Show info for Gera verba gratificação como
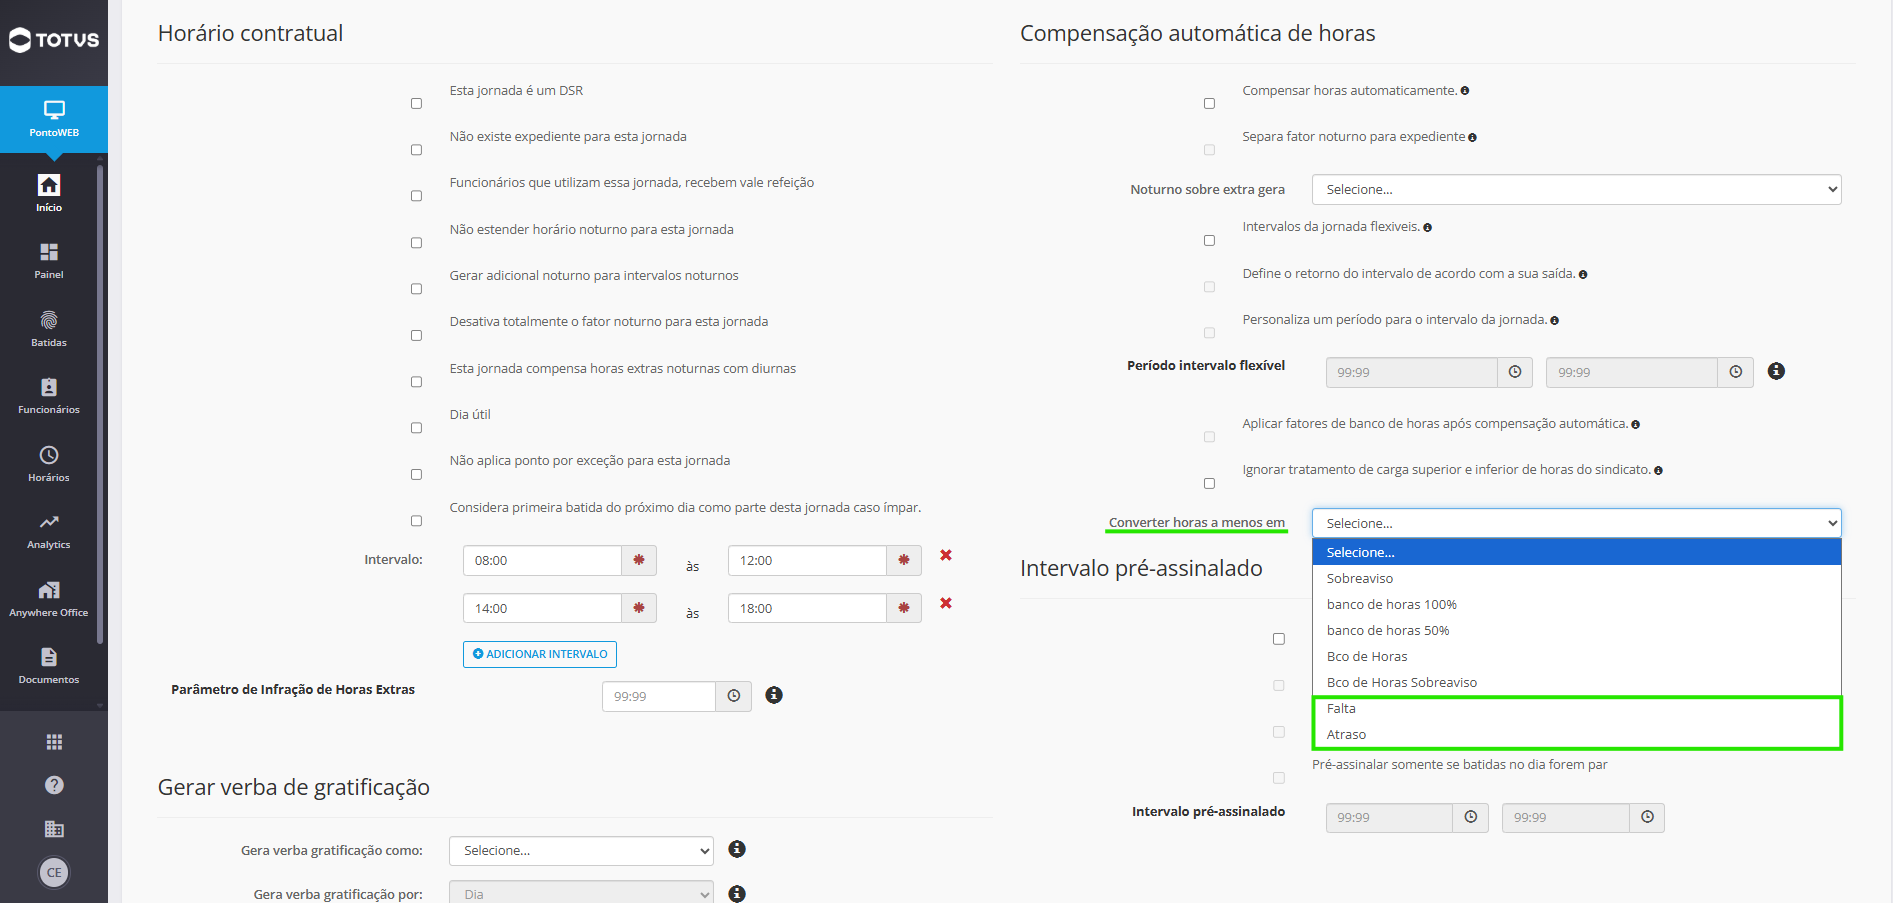Viewport: 1893px width, 903px height. click(737, 849)
